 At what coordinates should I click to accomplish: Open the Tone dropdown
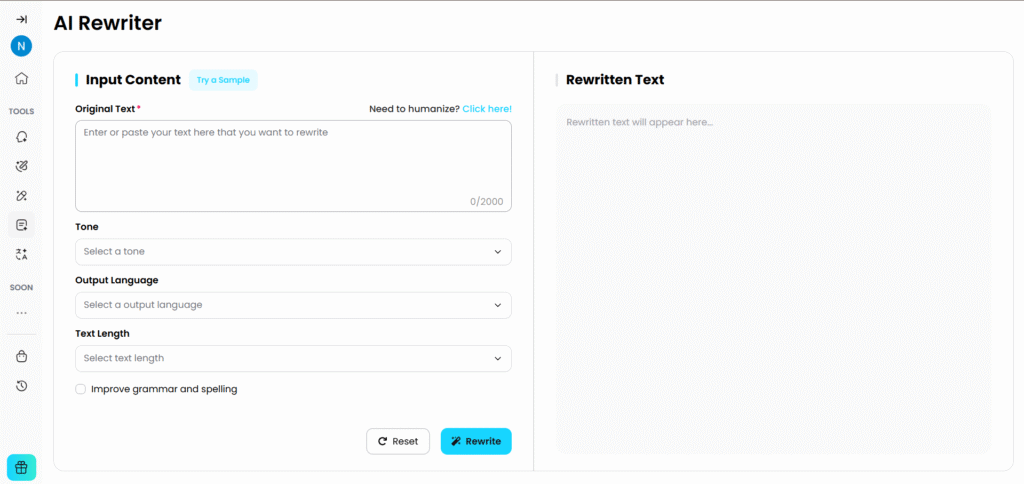[x=293, y=251]
